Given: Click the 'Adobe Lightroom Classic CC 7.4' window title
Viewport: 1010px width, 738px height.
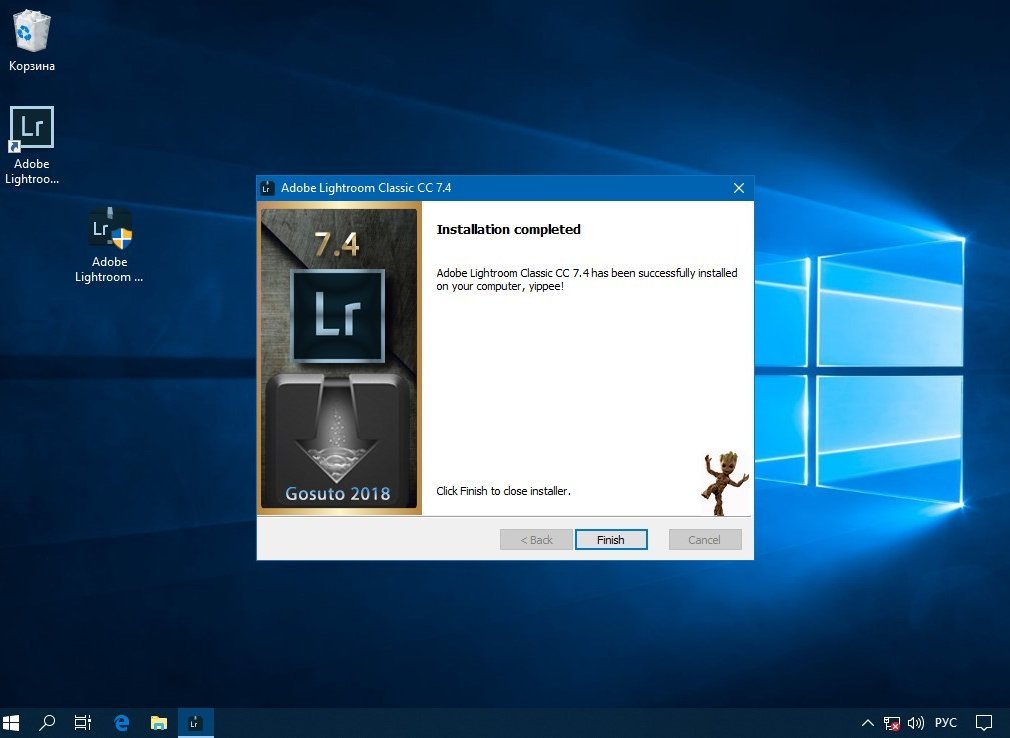Looking at the screenshot, I should pos(366,188).
